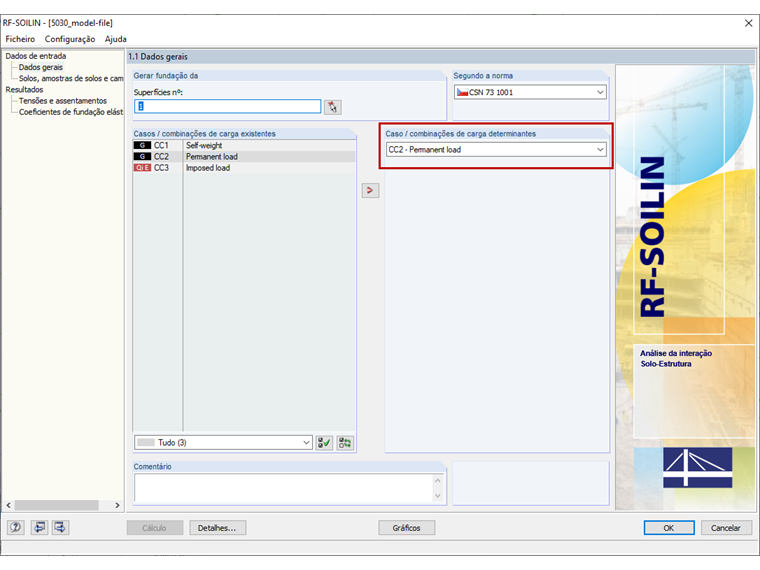Screen dimensions: 760x570
Task: Select Dados gerais in the navigator tree
Action: [41, 67]
